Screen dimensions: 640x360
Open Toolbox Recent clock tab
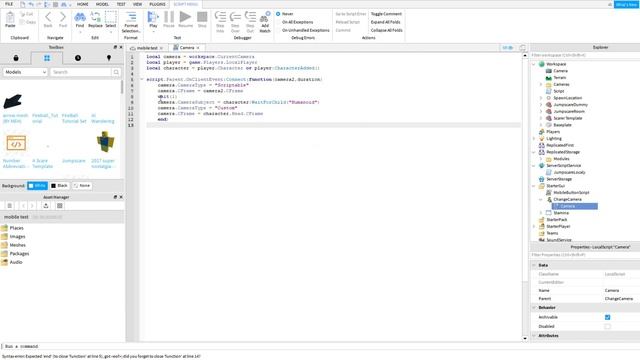pos(78,58)
